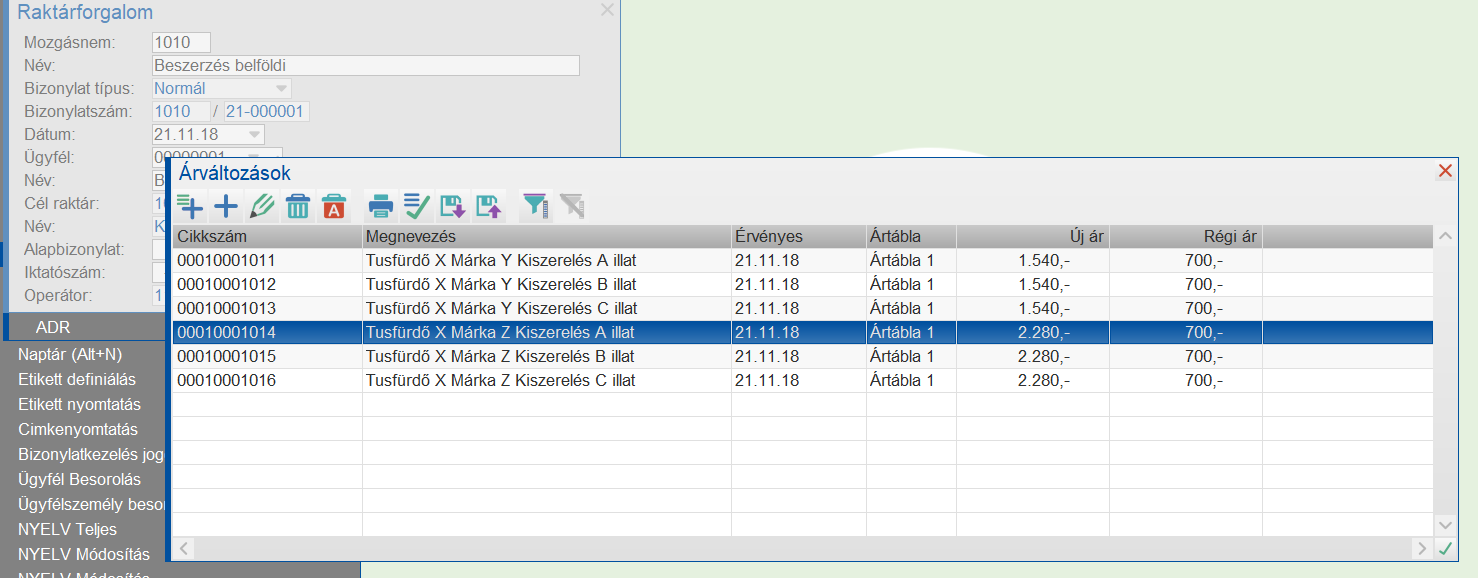The image size is (1478, 578).
Task: Click the gray clear-filter funnel icon
Action: coord(572,206)
